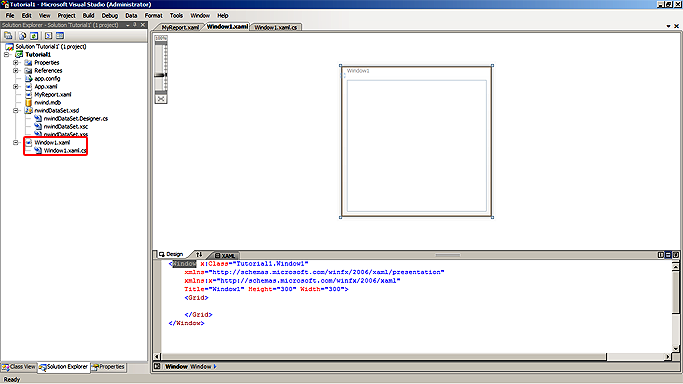This screenshot has width=683, height=384.
Task: Click the Fit to window zoom button
Action: [x=161, y=99]
